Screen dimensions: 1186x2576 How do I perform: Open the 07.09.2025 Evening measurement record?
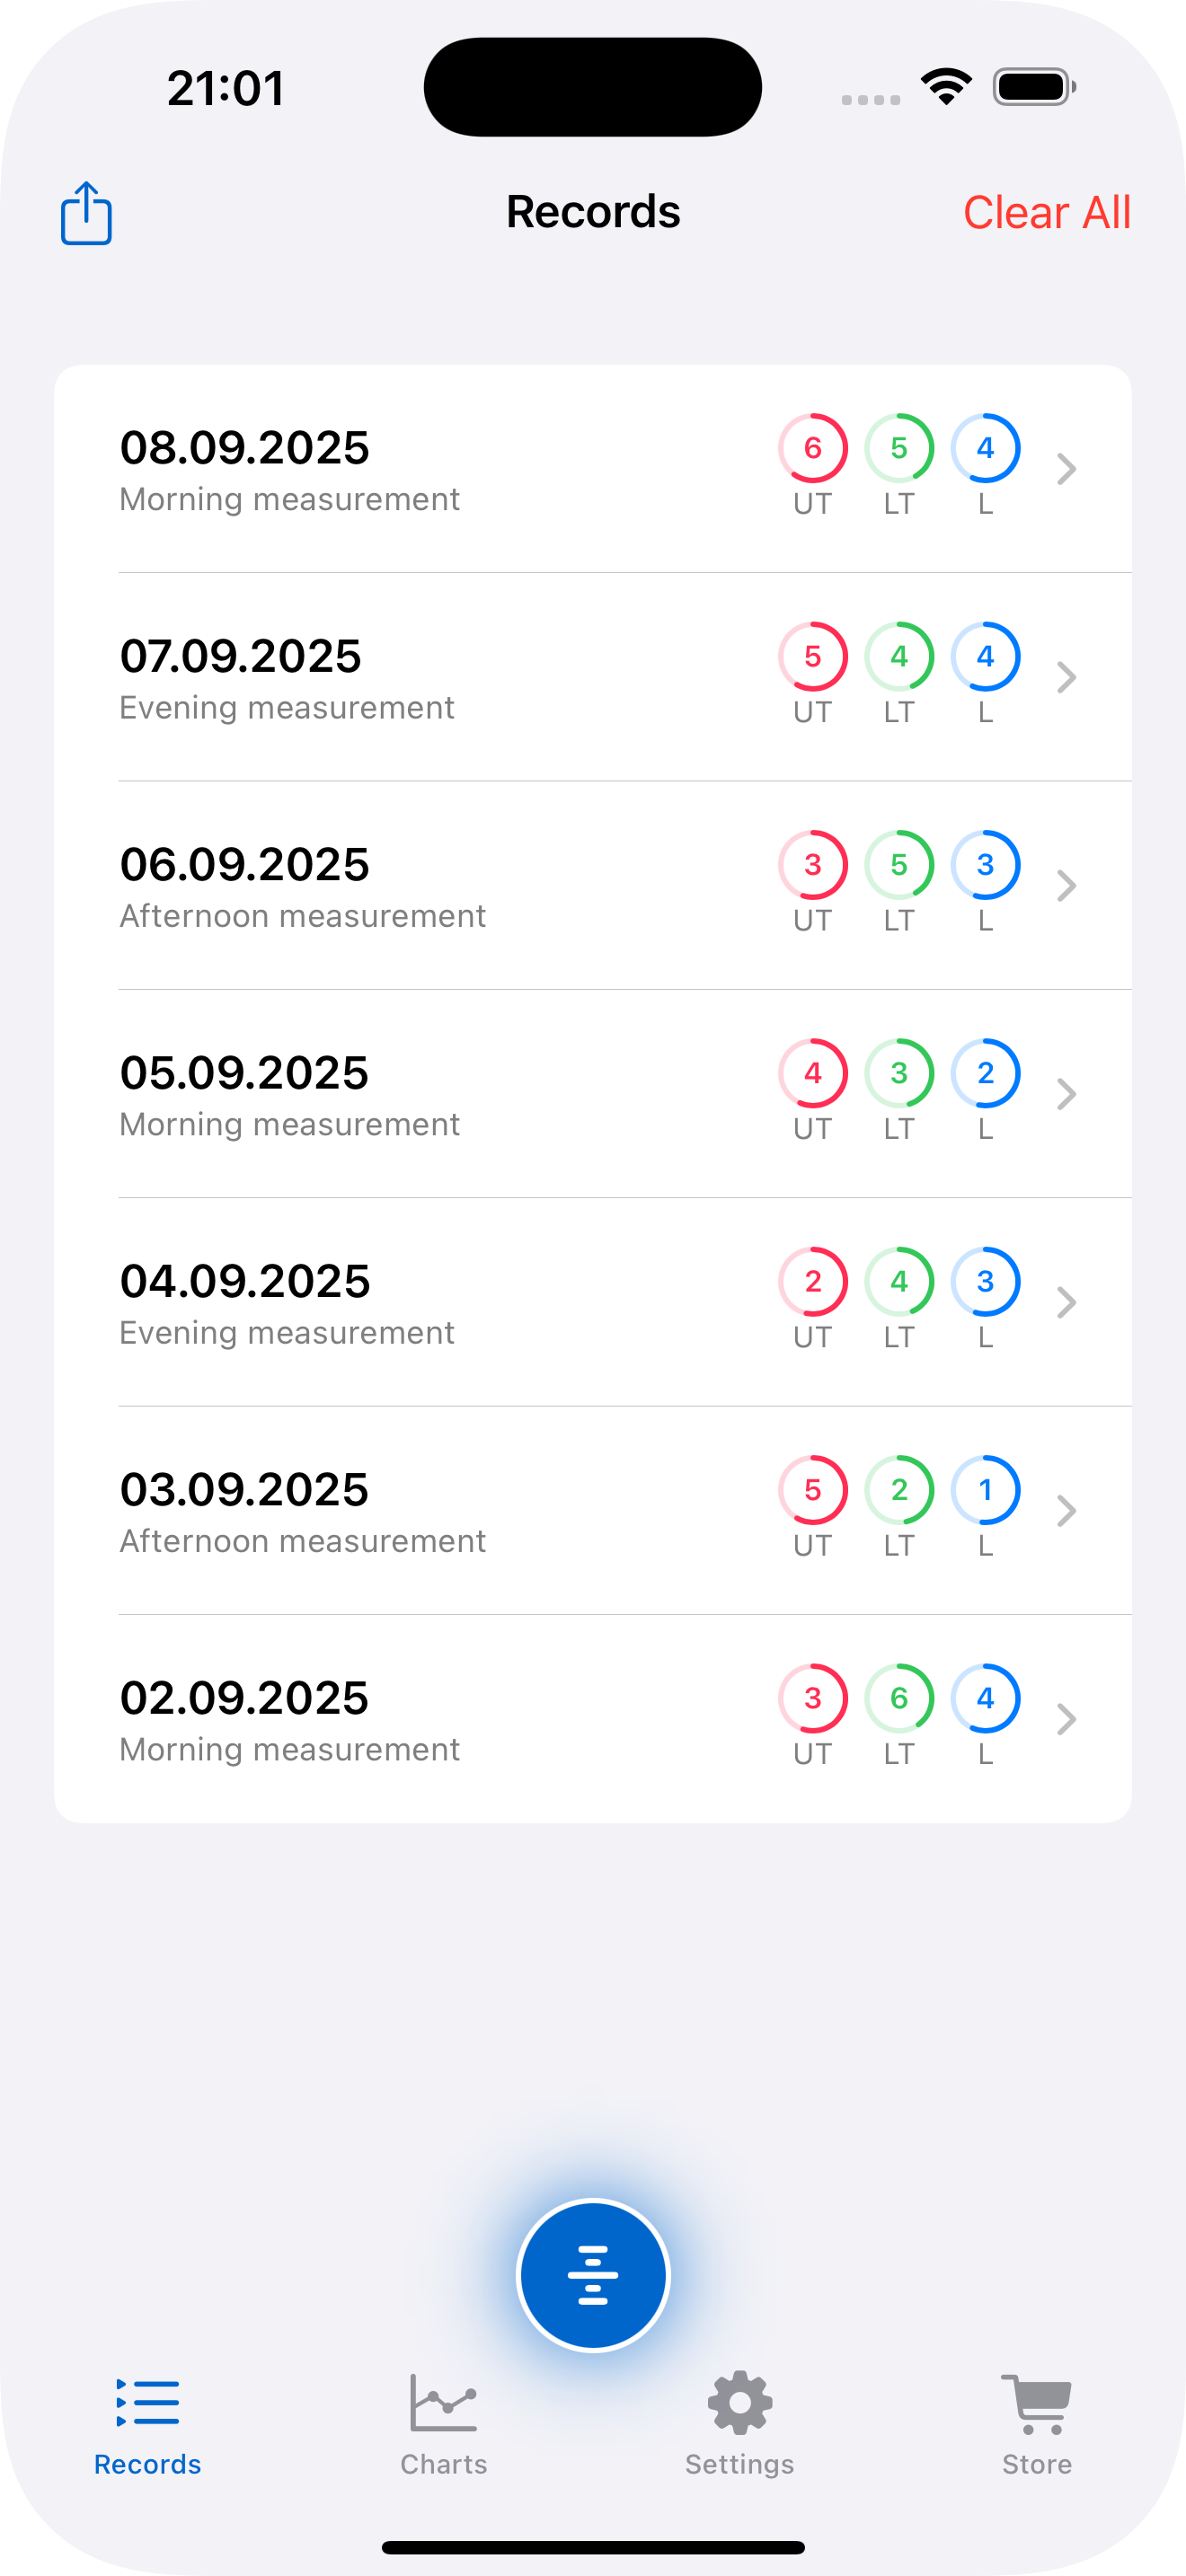click(400, 678)
